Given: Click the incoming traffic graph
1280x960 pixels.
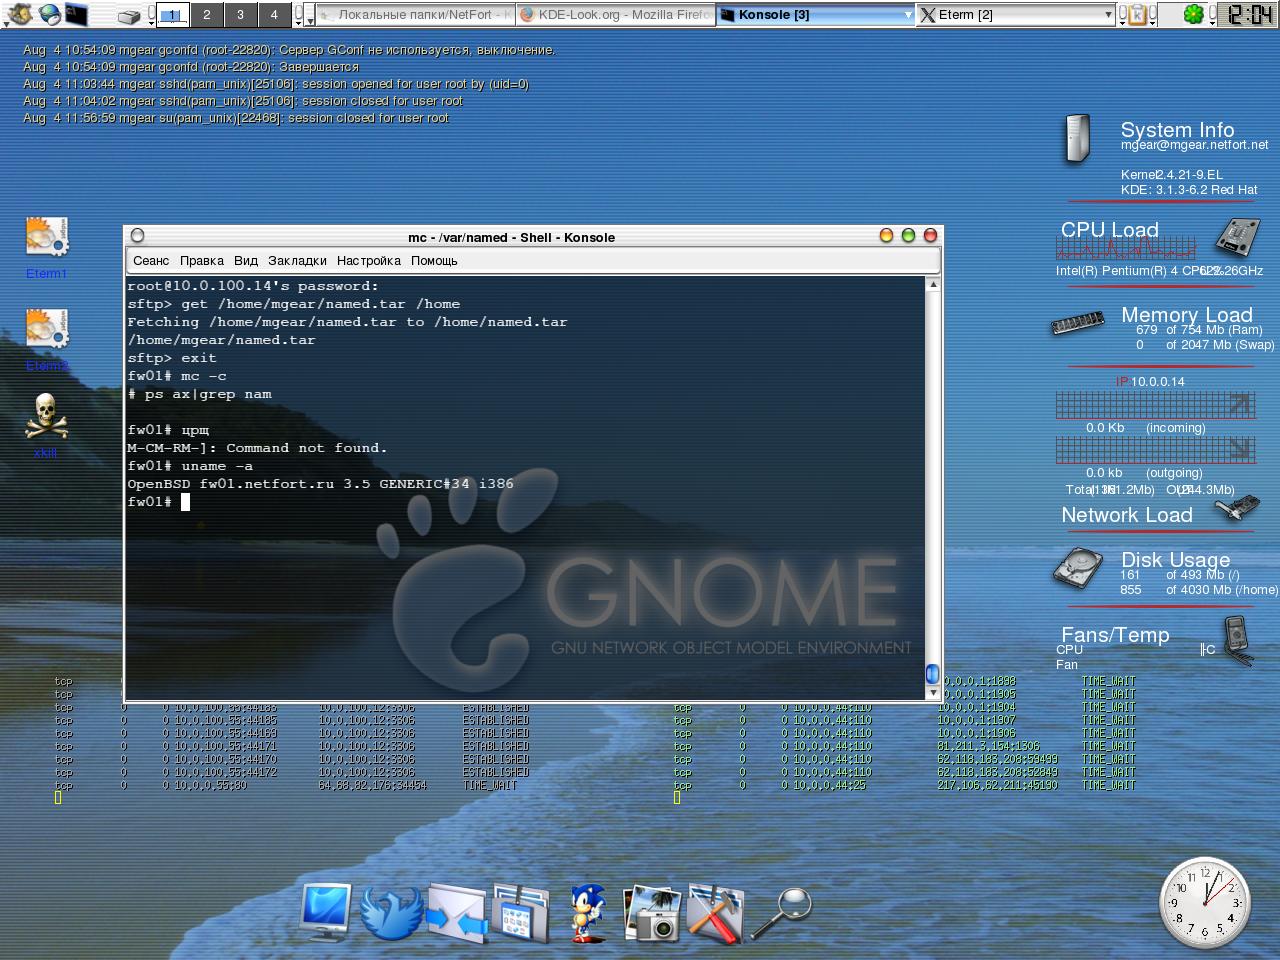Looking at the screenshot, I should (x=1155, y=405).
